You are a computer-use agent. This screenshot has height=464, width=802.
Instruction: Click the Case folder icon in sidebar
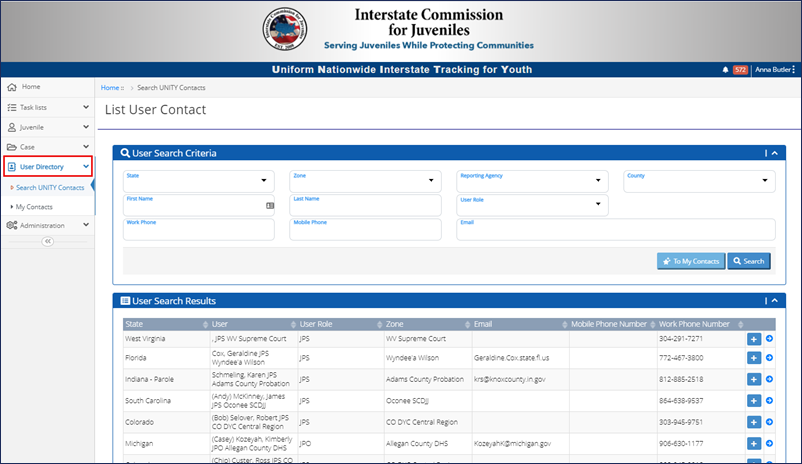[12, 147]
